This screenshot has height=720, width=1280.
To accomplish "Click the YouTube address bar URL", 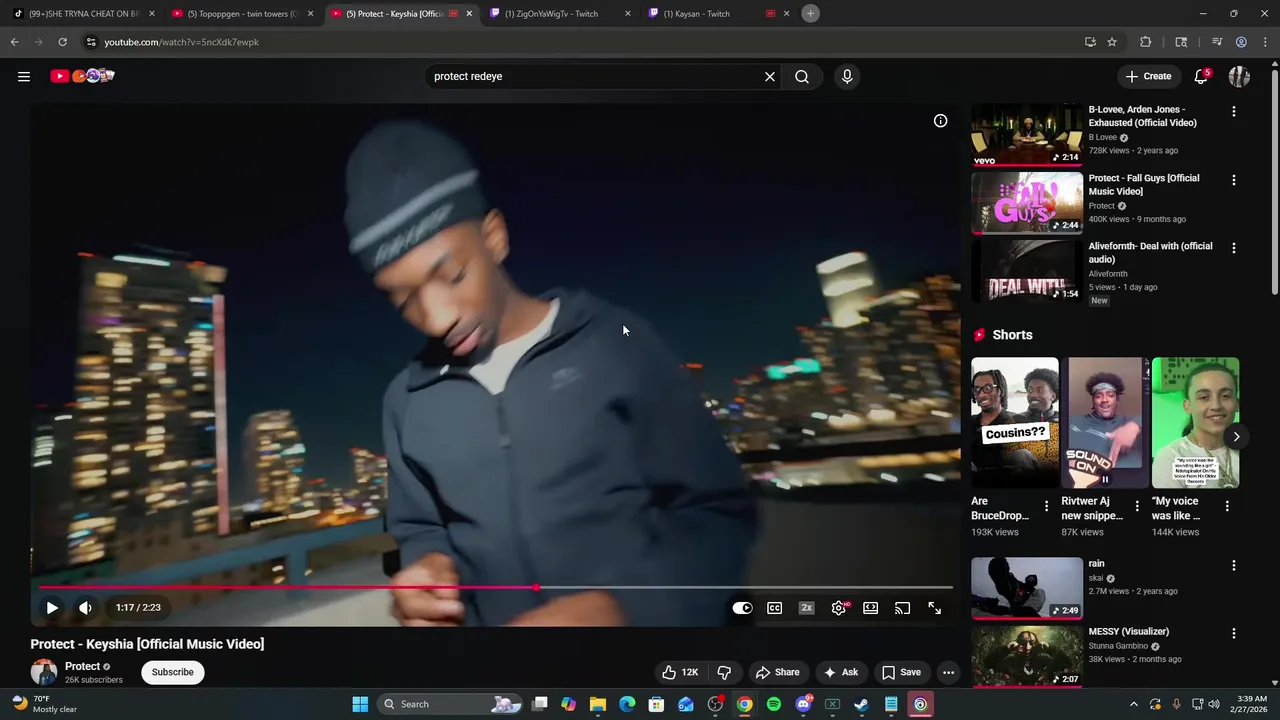I will (182, 42).
